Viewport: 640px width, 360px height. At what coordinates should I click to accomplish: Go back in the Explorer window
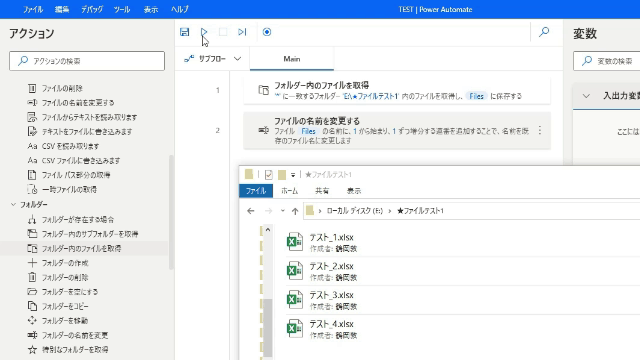click(251, 211)
